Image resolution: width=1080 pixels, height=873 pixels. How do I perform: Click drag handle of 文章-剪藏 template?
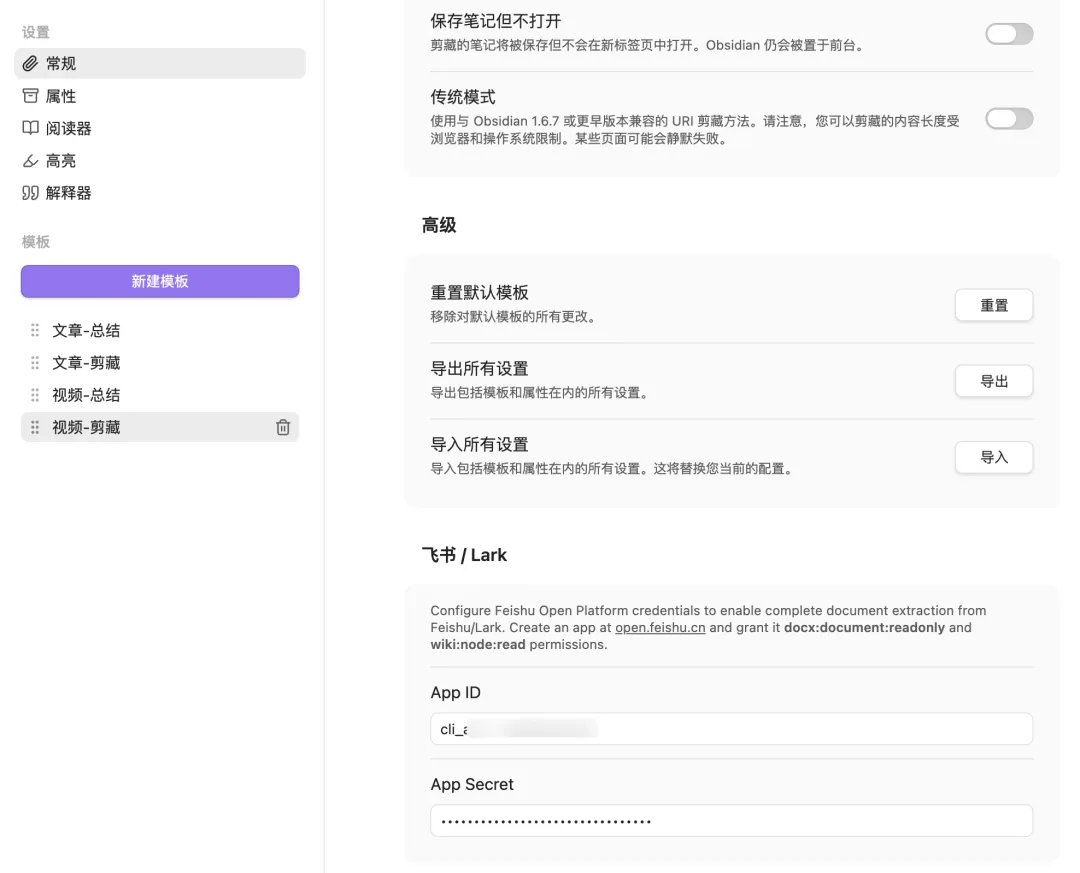pos(35,363)
